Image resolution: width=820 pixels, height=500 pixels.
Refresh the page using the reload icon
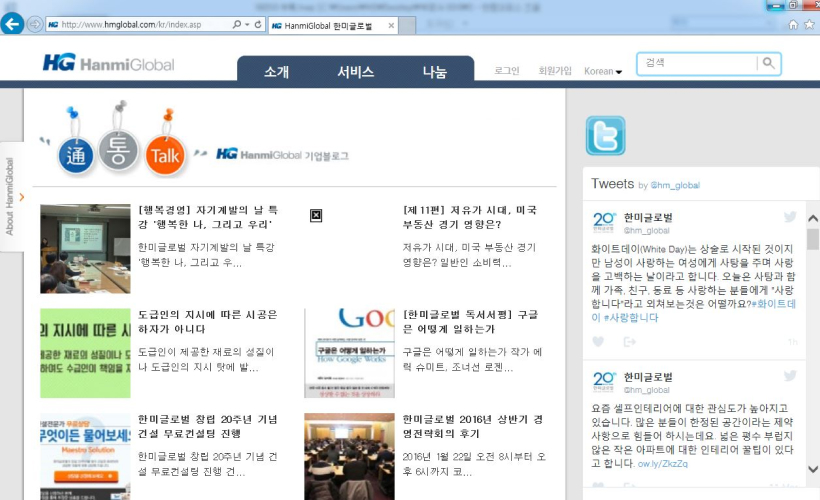pos(258,25)
